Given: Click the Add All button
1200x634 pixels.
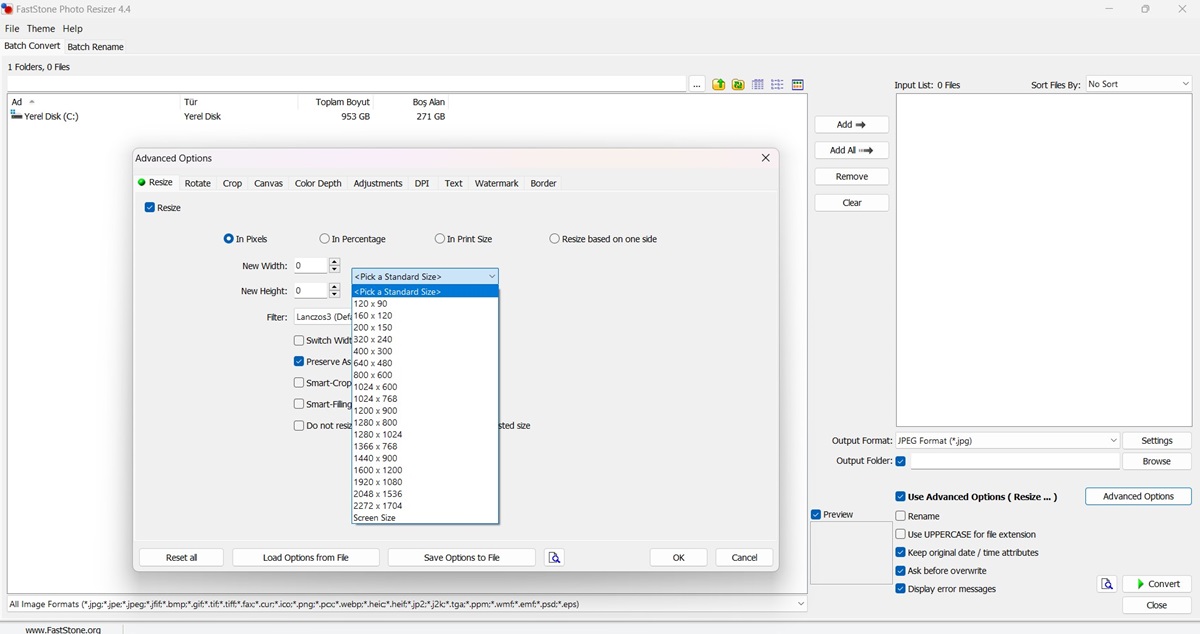Looking at the screenshot, I should point(852,151).
